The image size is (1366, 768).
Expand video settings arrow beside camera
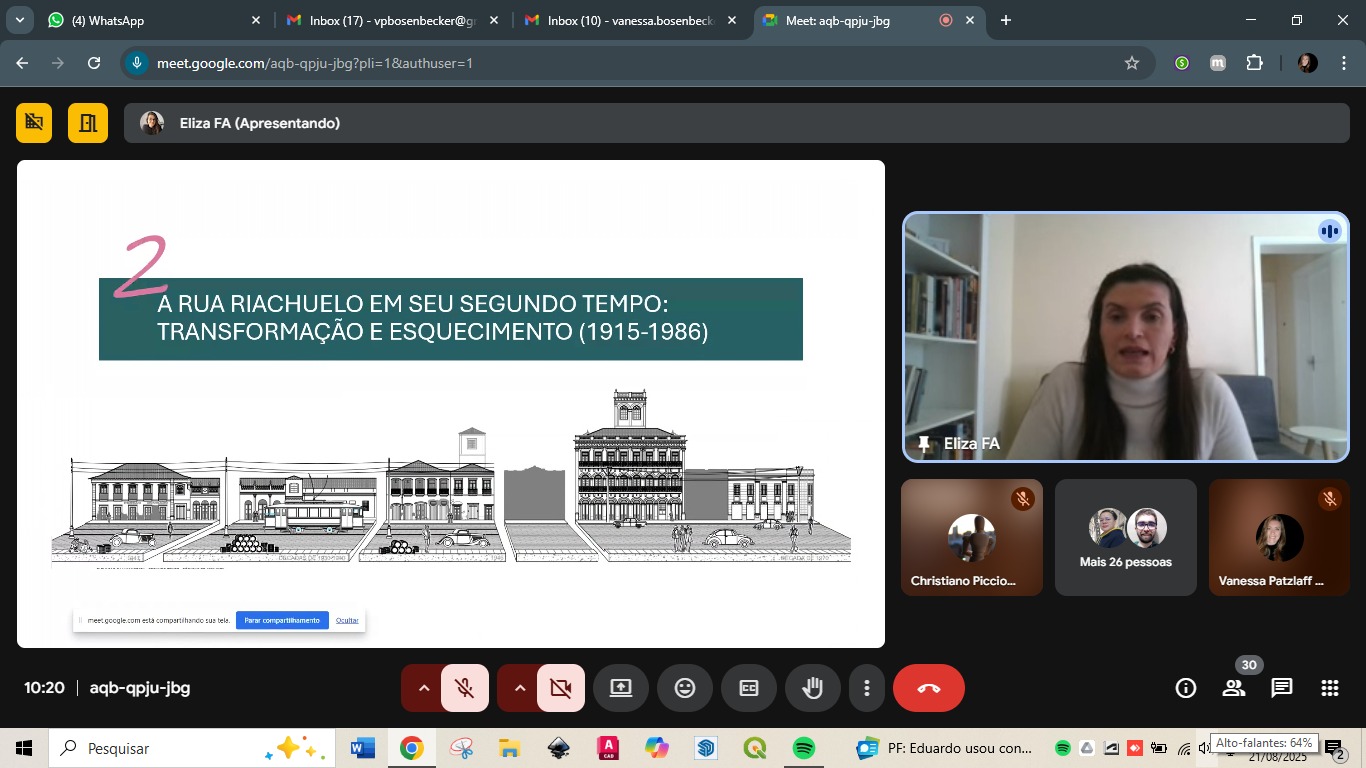pos(519,688)
